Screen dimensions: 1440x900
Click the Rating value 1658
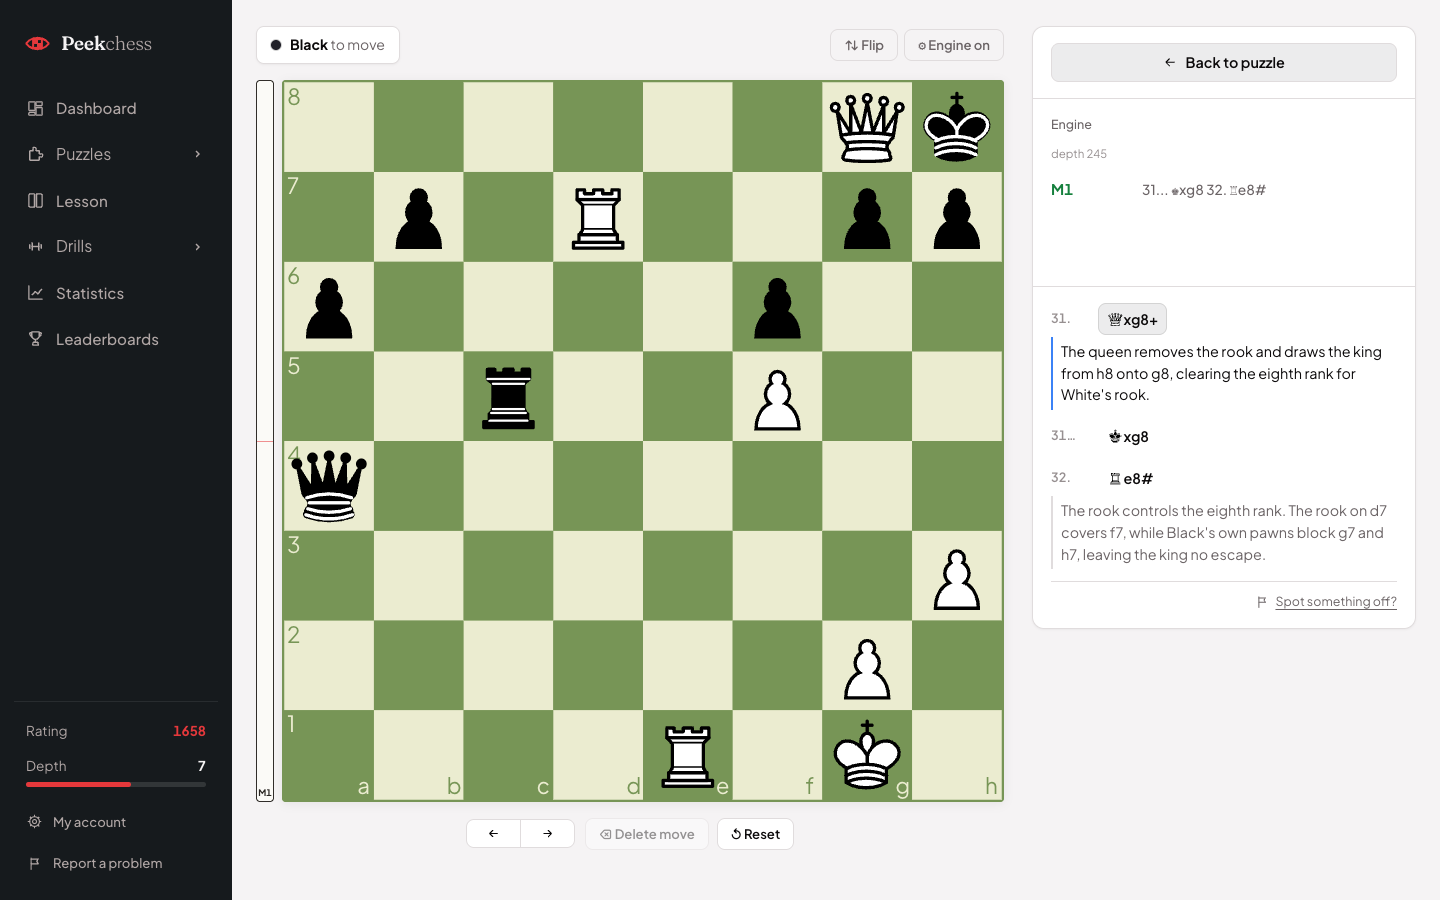coord(189,731)
